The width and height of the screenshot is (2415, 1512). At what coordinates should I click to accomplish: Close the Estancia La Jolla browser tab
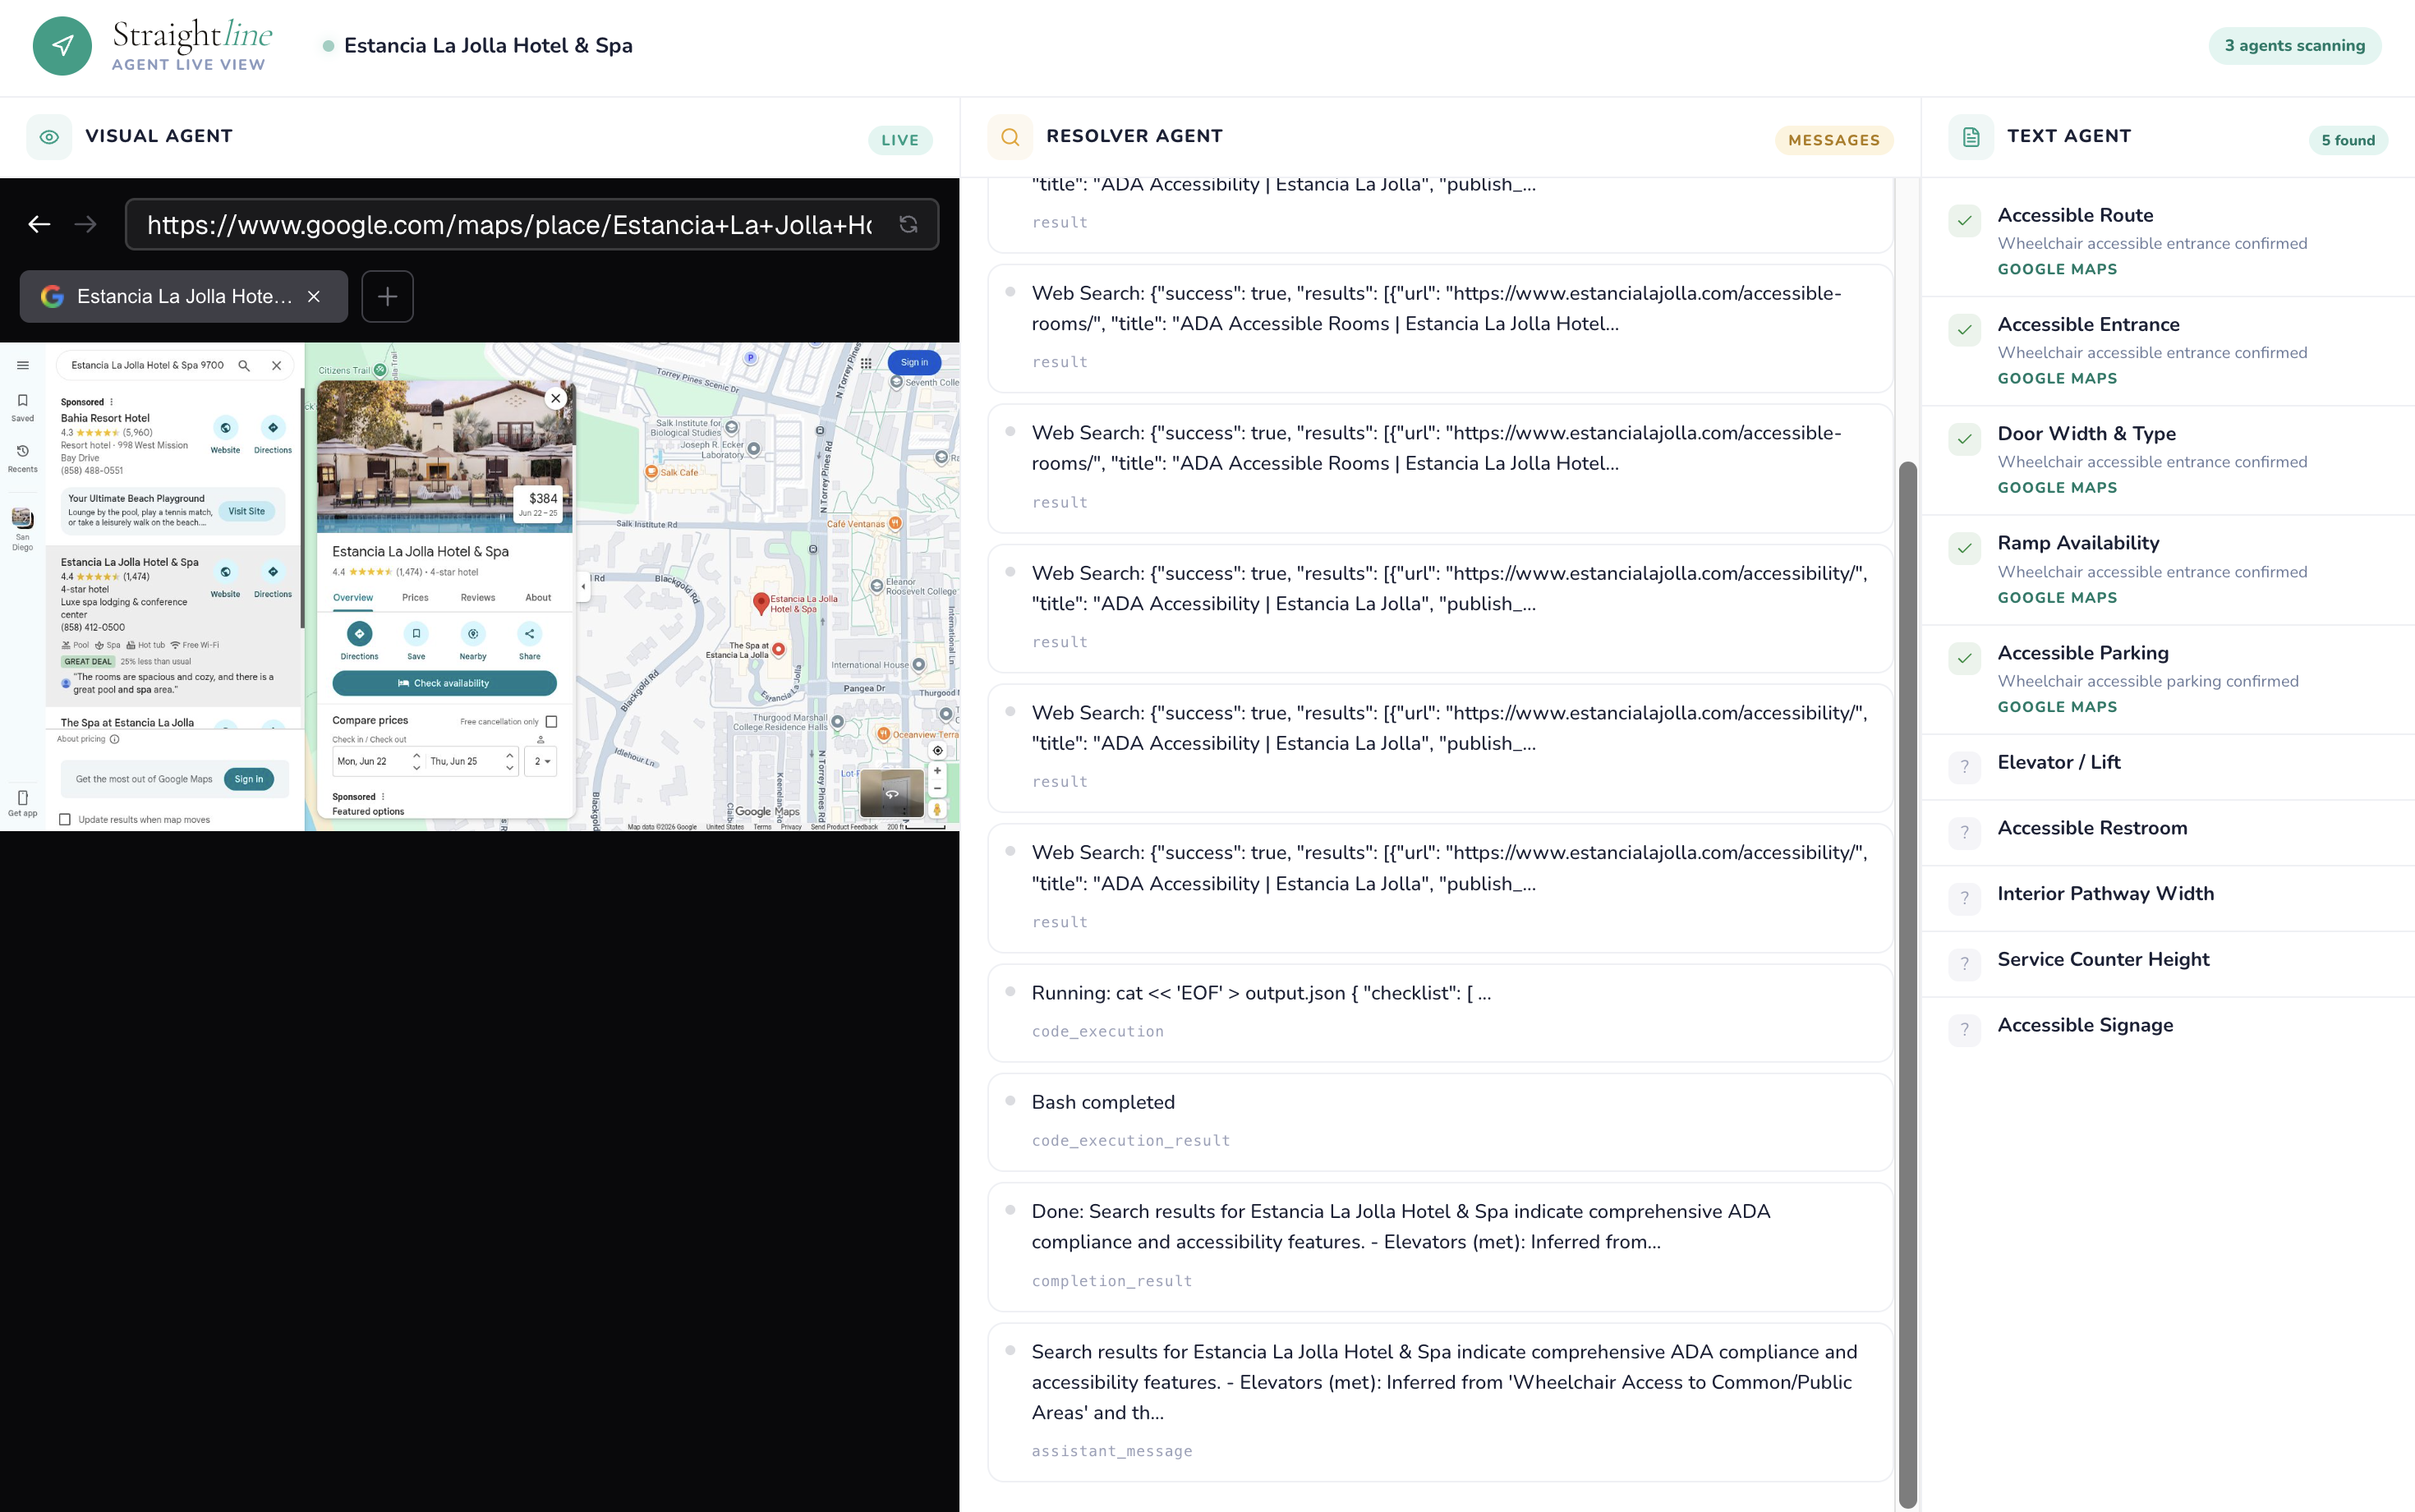click(x=314, y=296)
